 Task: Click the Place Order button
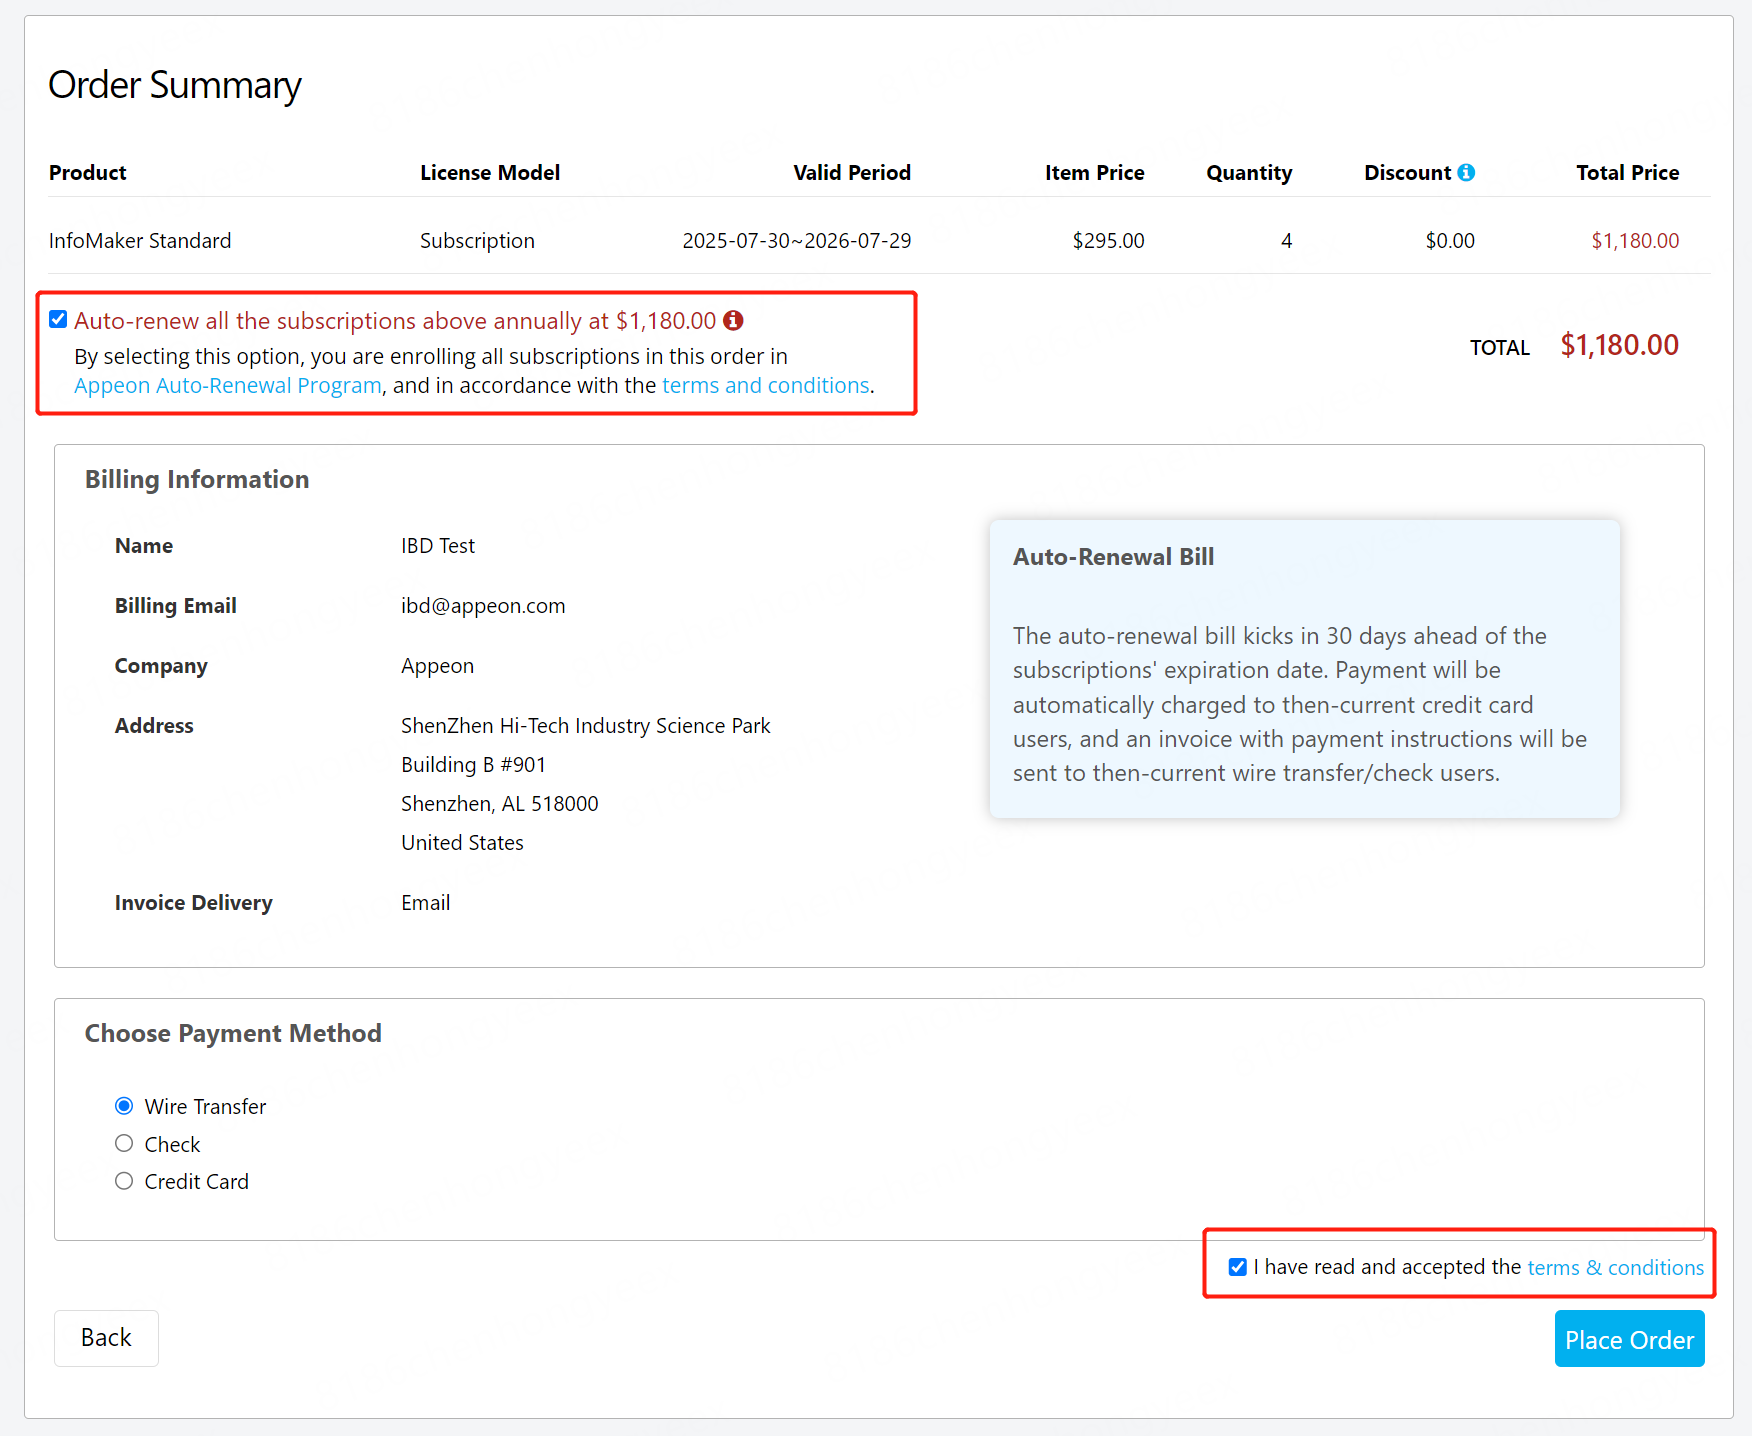pyautogui.click(x=1630, y=1339)
